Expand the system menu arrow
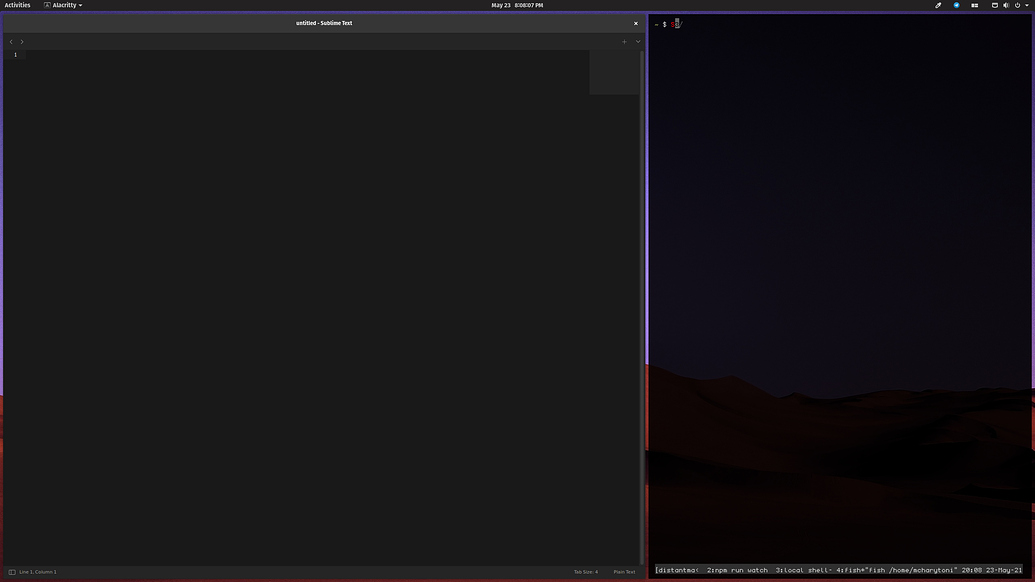Image resolution: width=1035 pixels, height=582 pixels. [1027, 5]
